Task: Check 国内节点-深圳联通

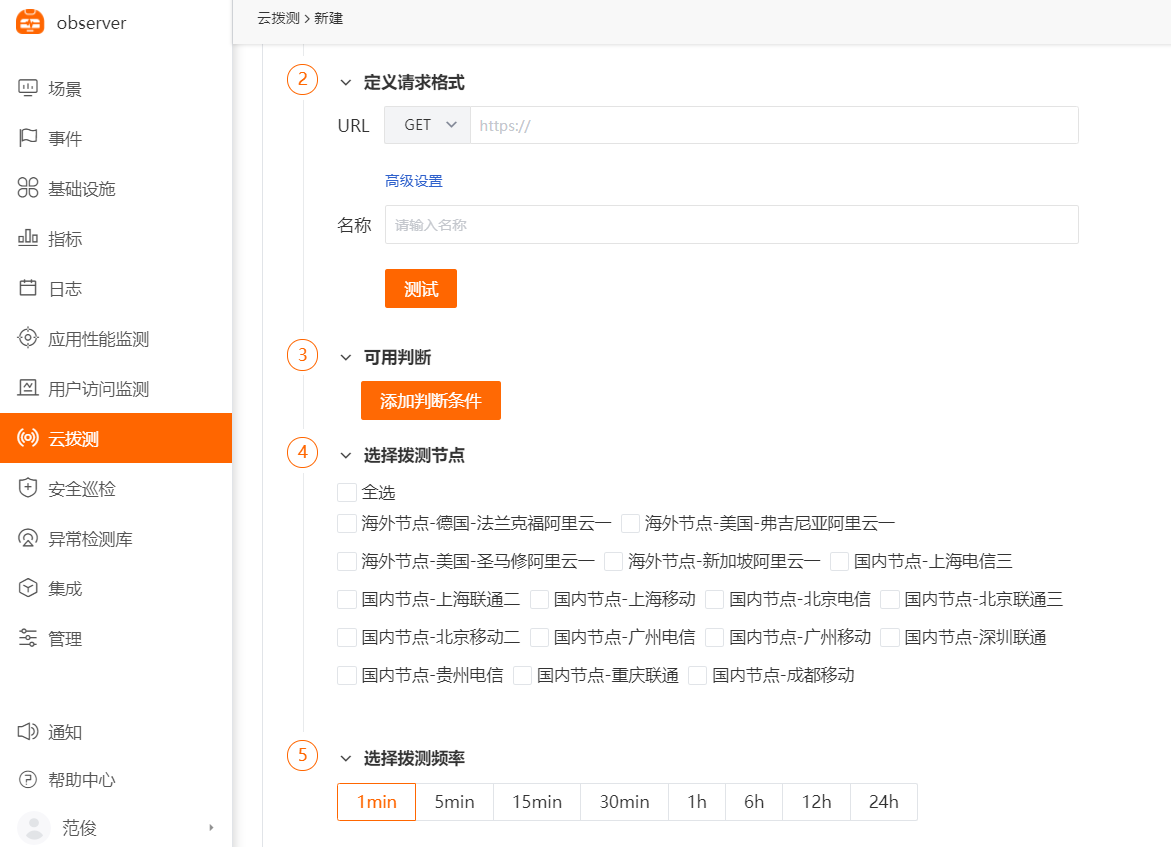Action: tap(889, 637)
